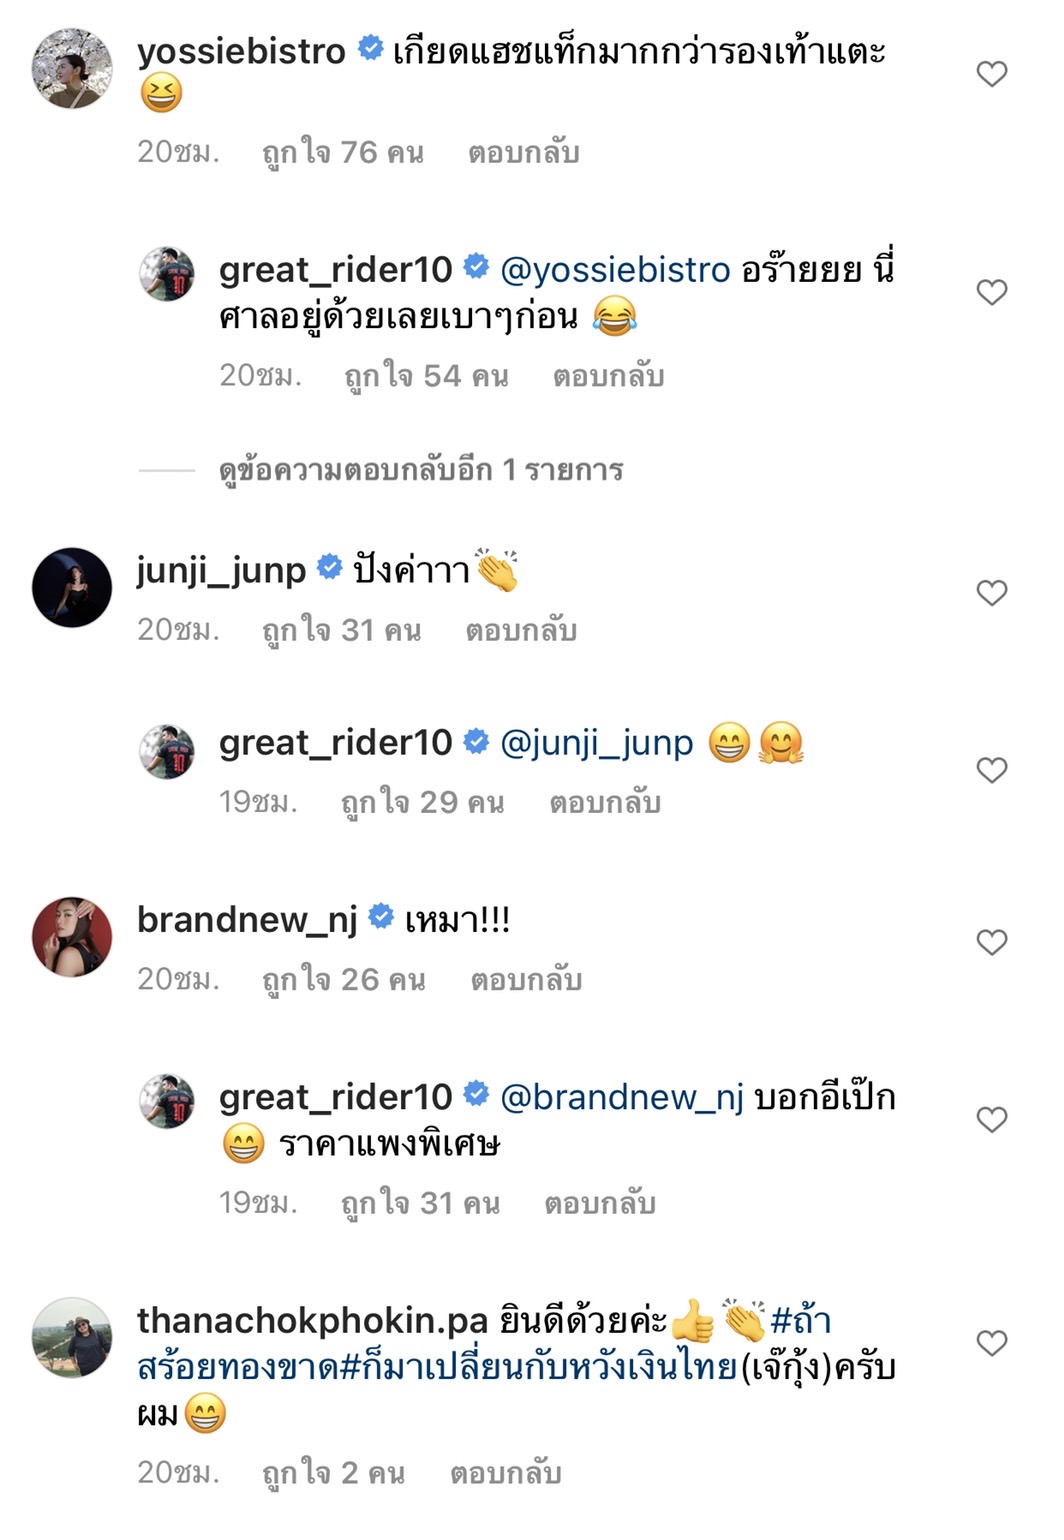View brandnew_nj's profile photo
1064x1540 pixels.
(x=72, y=937)
